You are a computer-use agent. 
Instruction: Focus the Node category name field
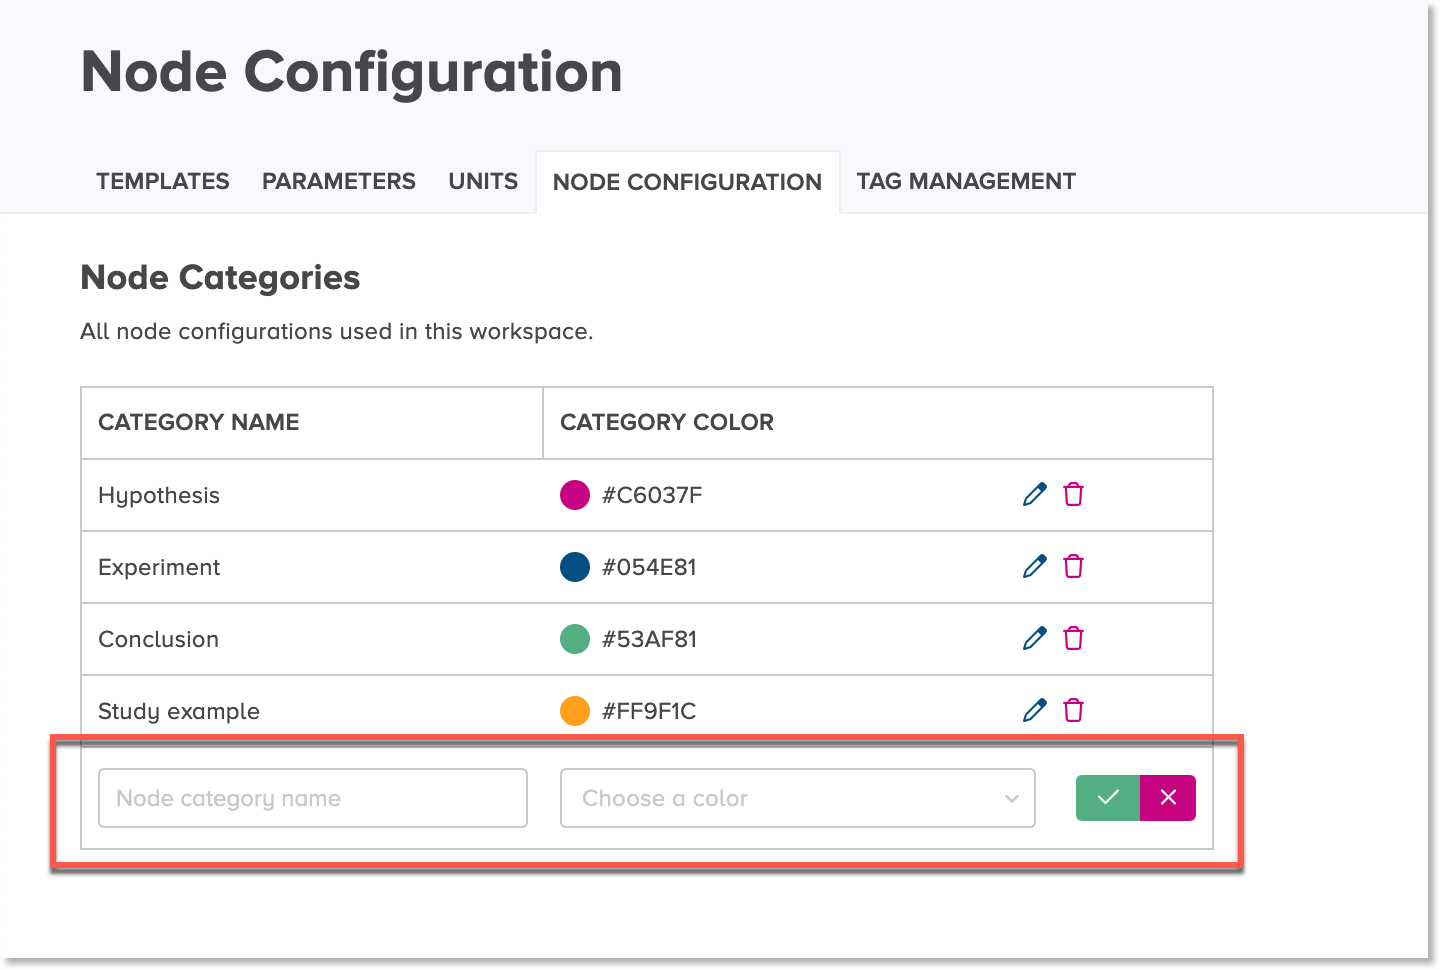(x=313, y=798)
